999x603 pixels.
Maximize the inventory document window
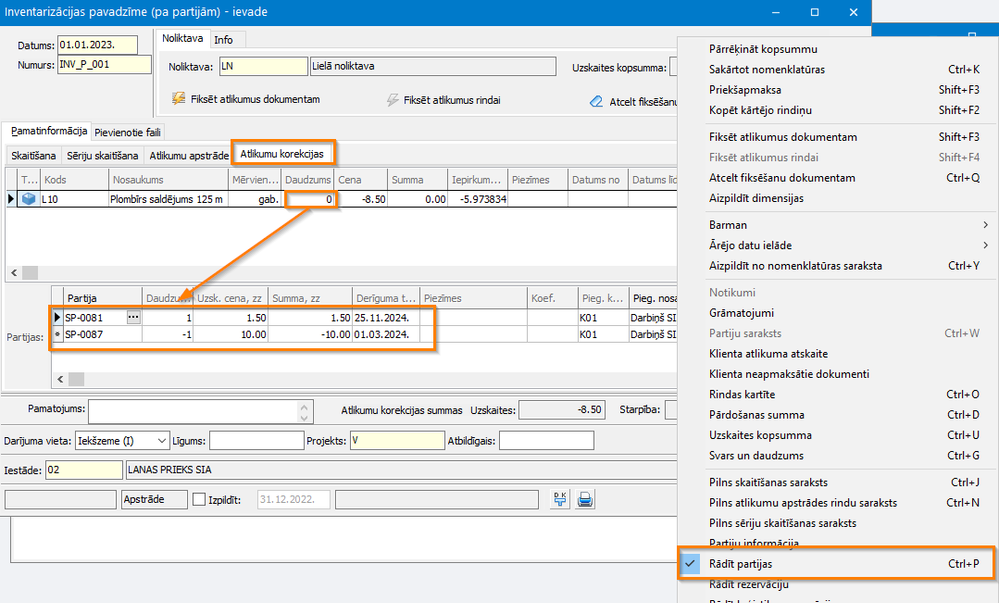[814, 12]
